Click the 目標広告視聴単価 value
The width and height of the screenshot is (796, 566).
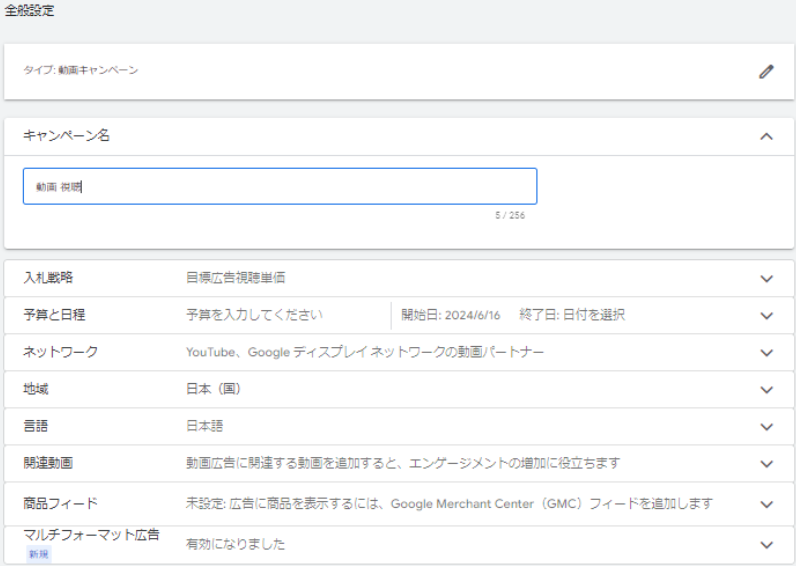(x=236, y=278)
